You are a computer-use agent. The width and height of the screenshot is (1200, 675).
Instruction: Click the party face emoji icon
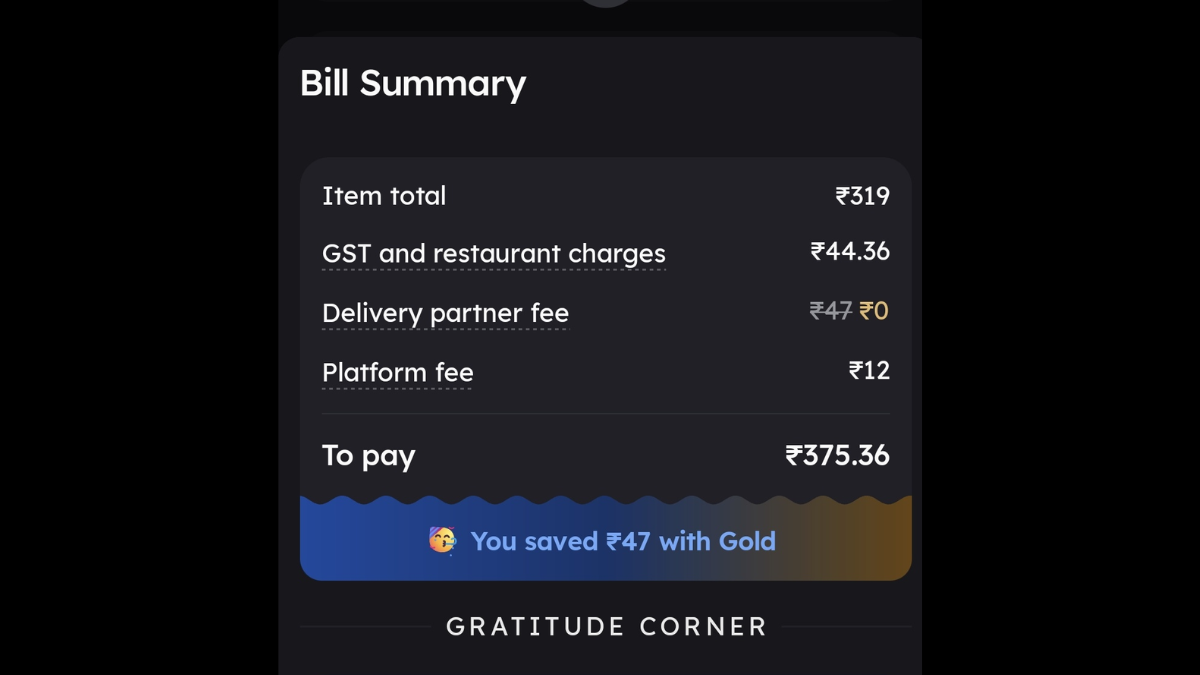442,541
